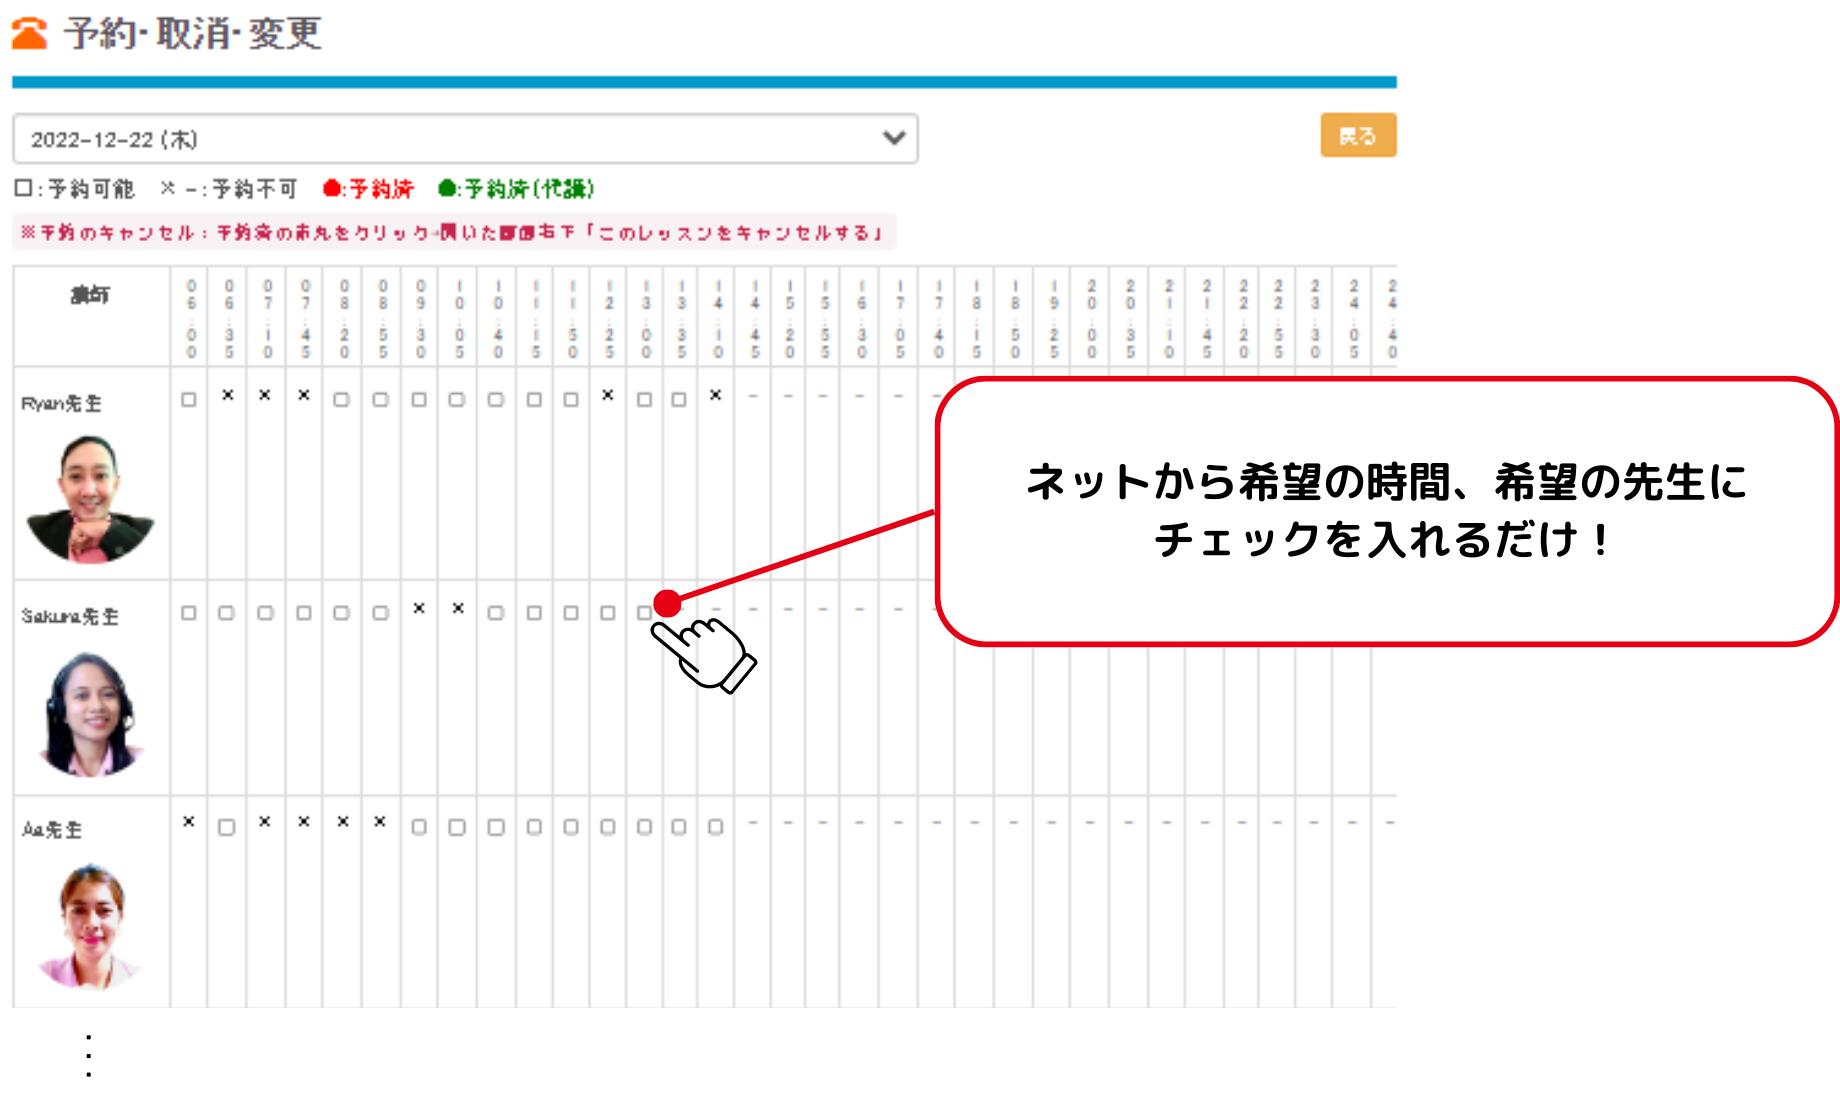Click the white hand pointer icon
Image resolution: width=1840 pixels, height=1120 pixels.
point(705,653)
